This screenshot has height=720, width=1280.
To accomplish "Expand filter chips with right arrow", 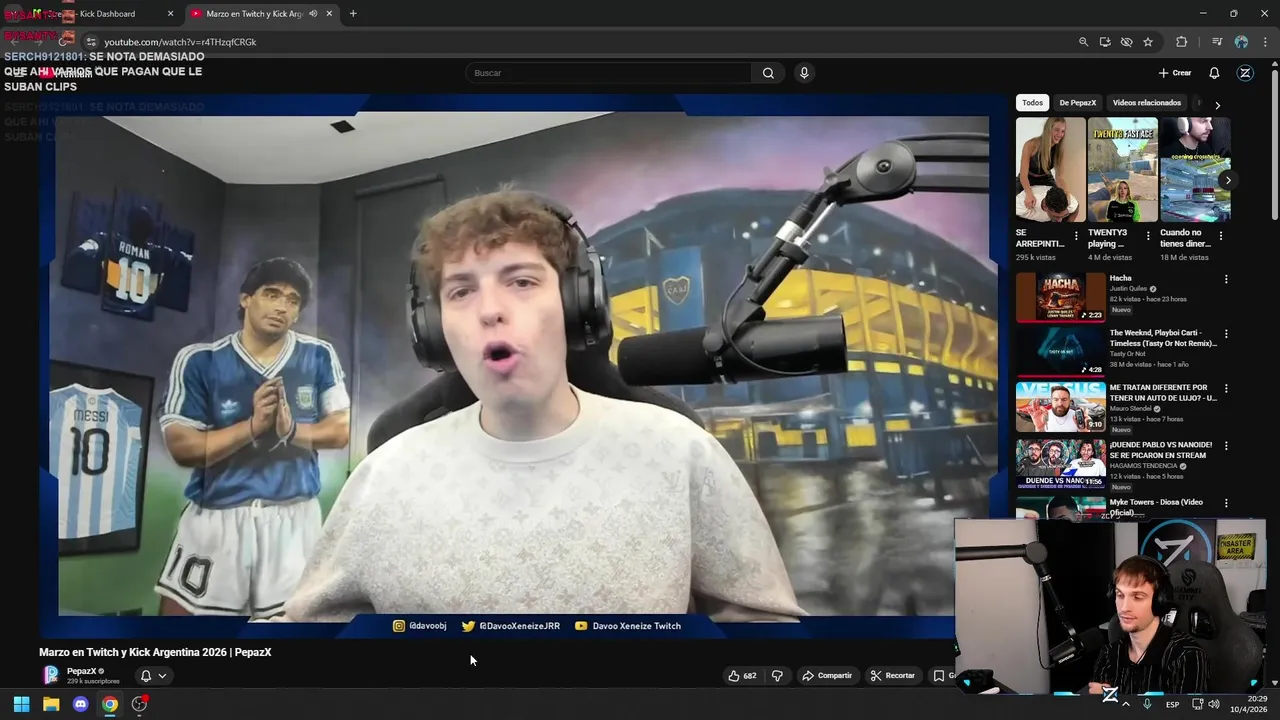I will point(1217,104).
